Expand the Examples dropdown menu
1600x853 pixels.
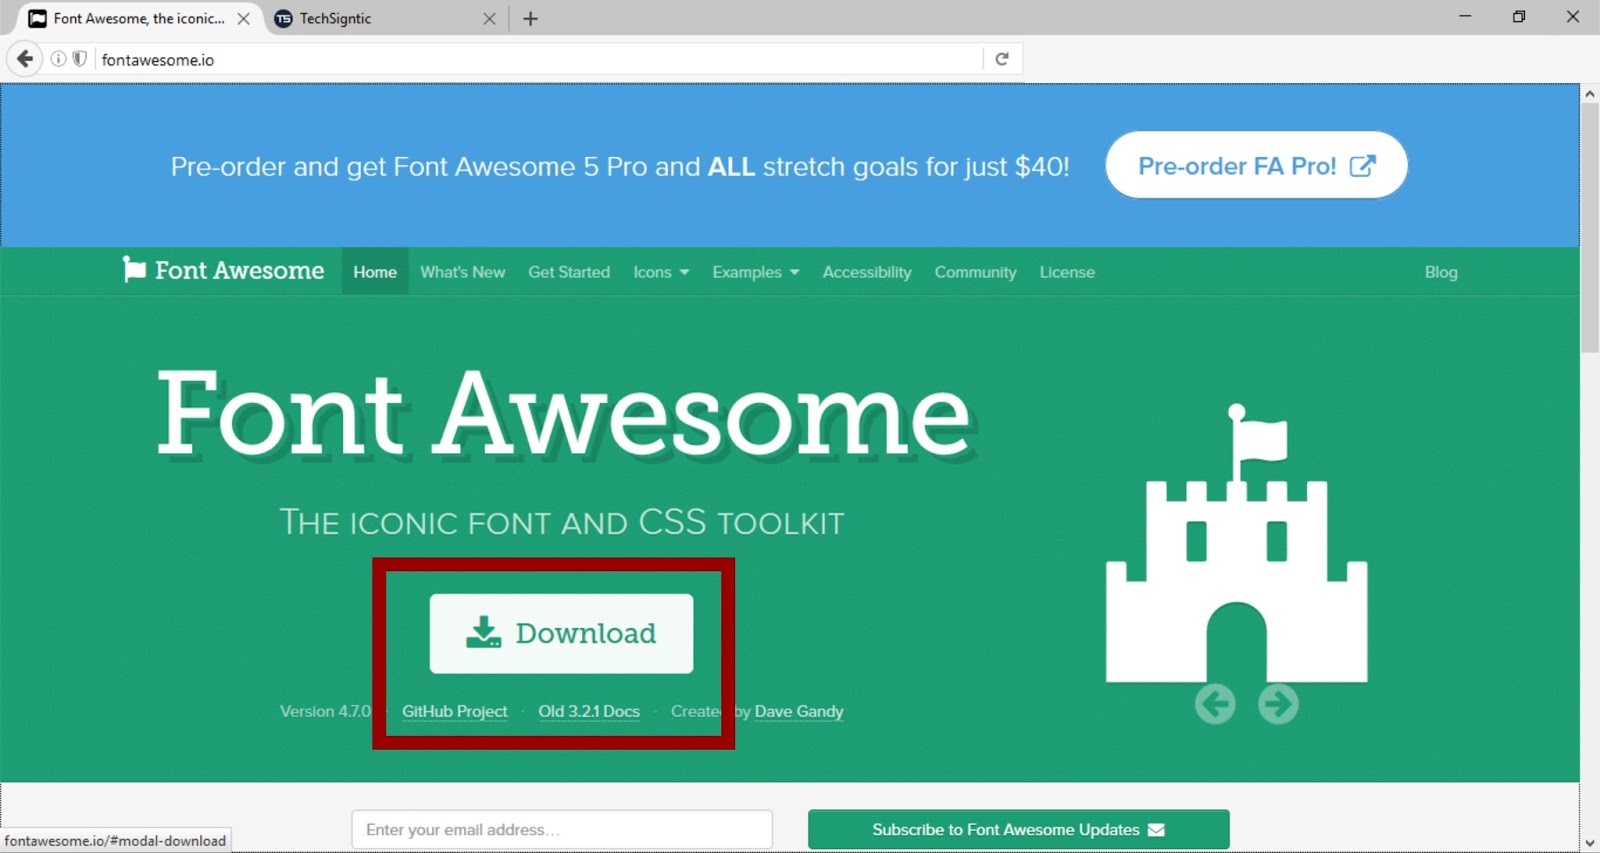click(x=756, y=272)
